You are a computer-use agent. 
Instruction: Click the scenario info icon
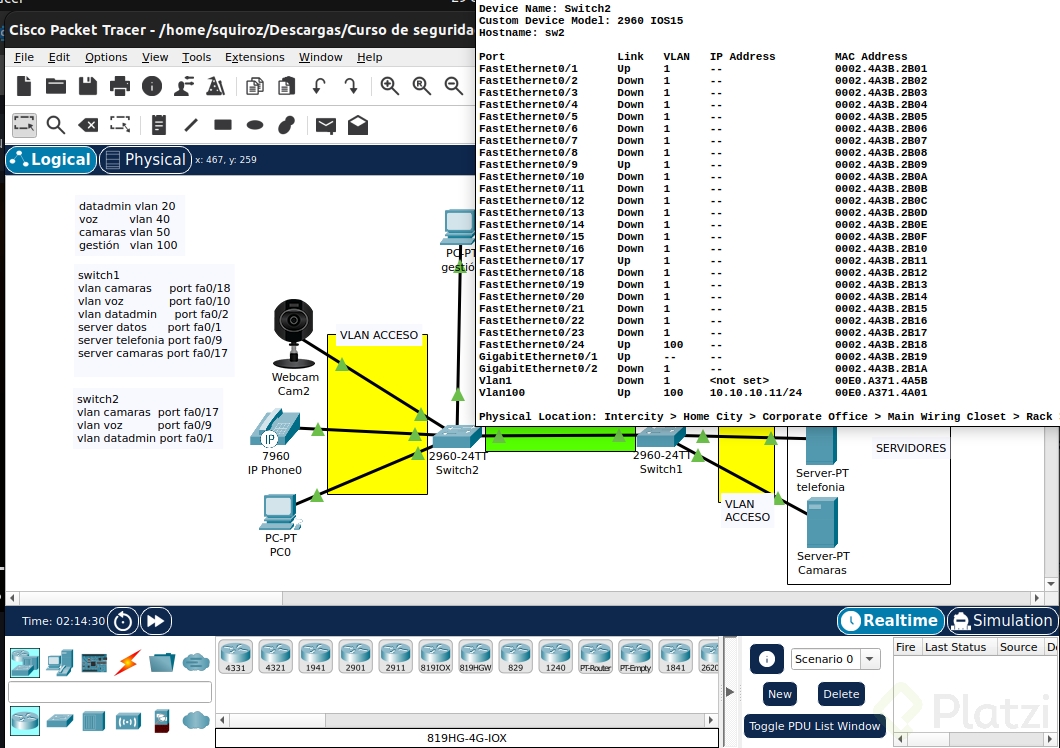point(766,659)
